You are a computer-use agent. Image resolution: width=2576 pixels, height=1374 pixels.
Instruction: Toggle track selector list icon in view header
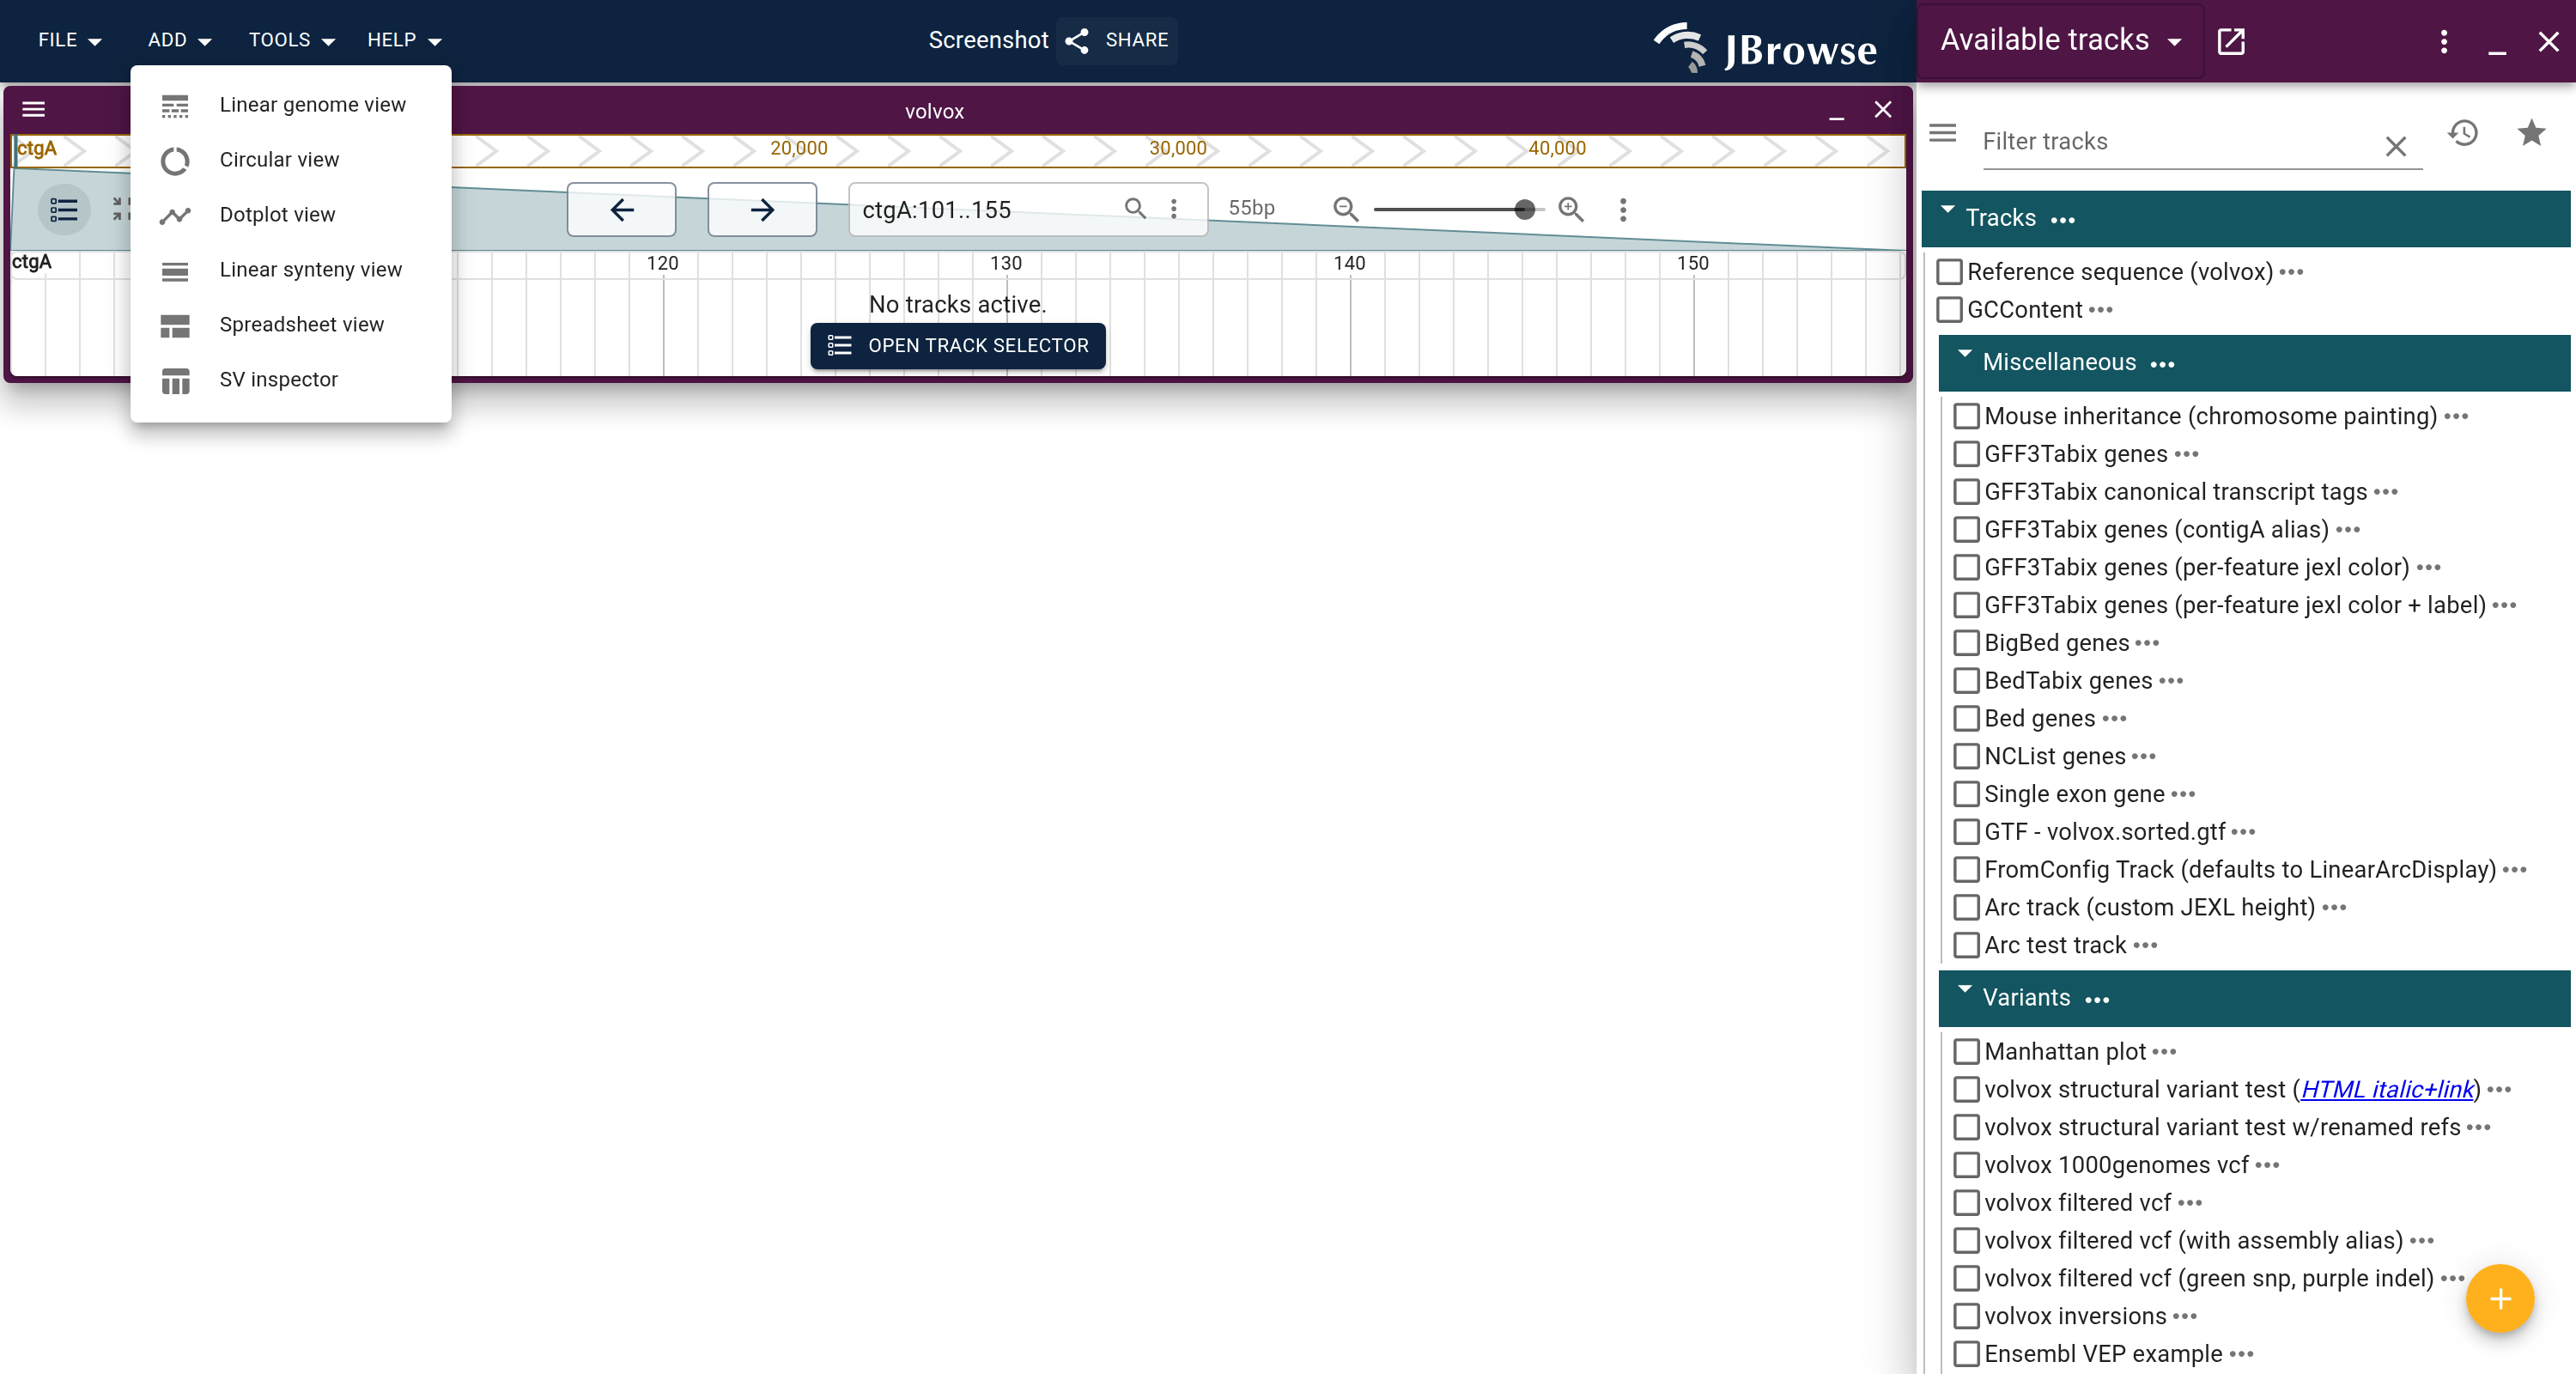pyautogui.click(x=64, y=210)
